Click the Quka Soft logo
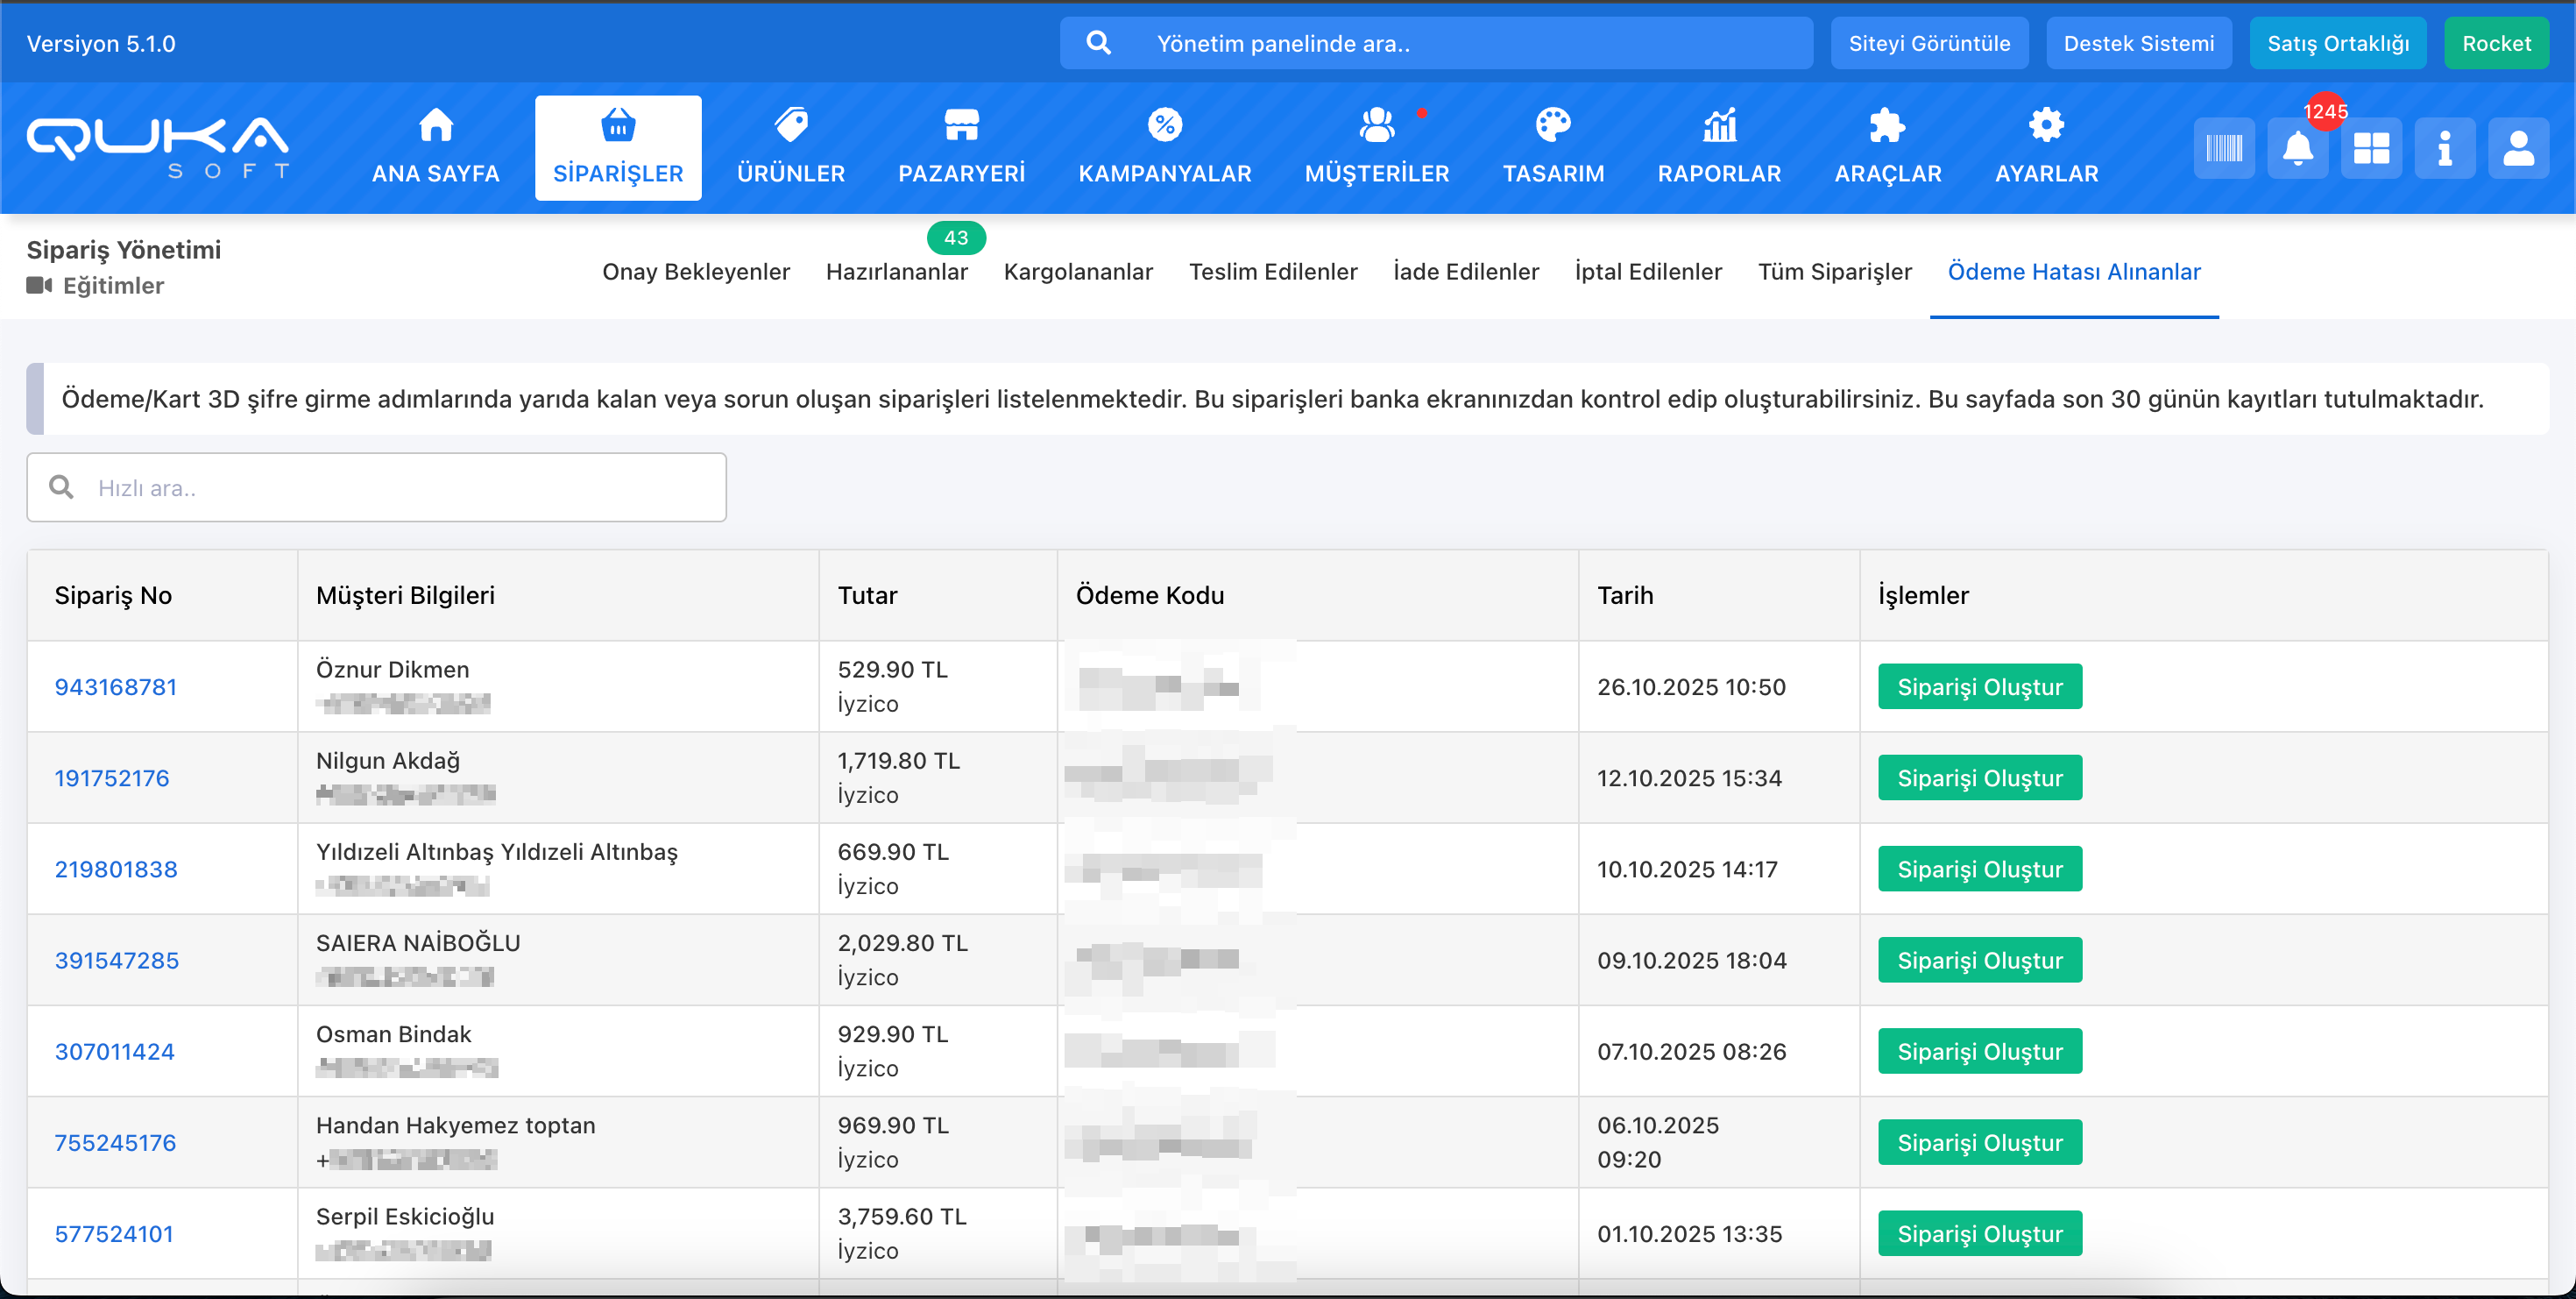This screenshot has width=2576, height=1299. click(x=158, y=147)
